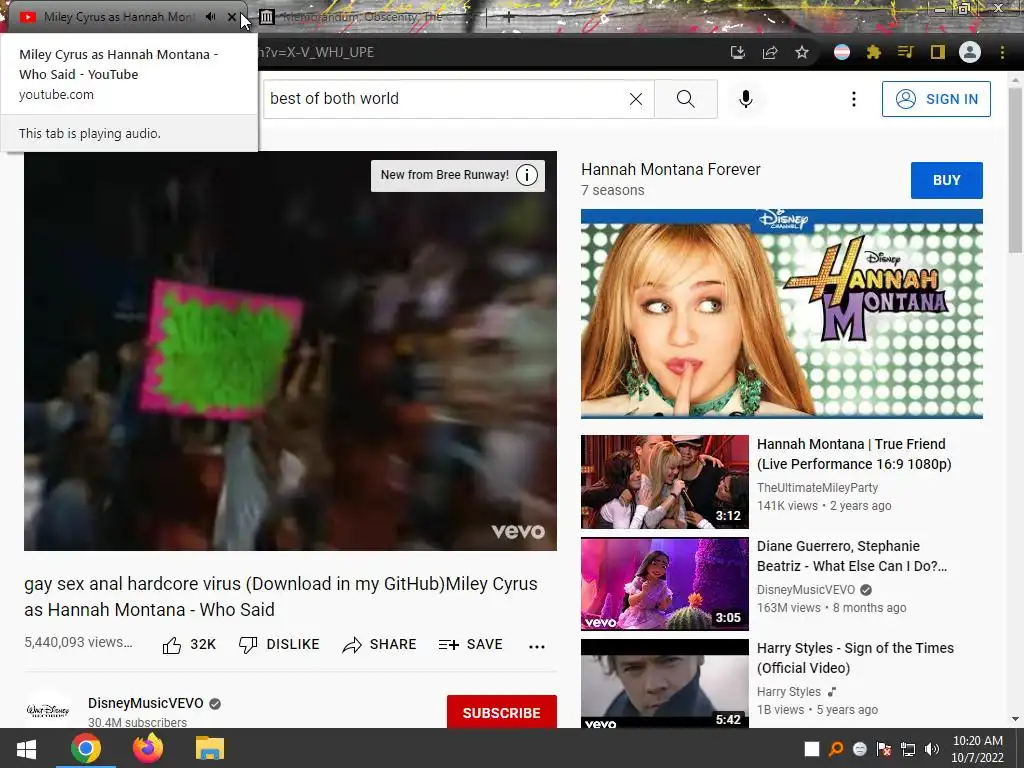The image size is (1024, 768).
Task: Open Chrome's three-dot main menu
Action: pos(1002,52)
